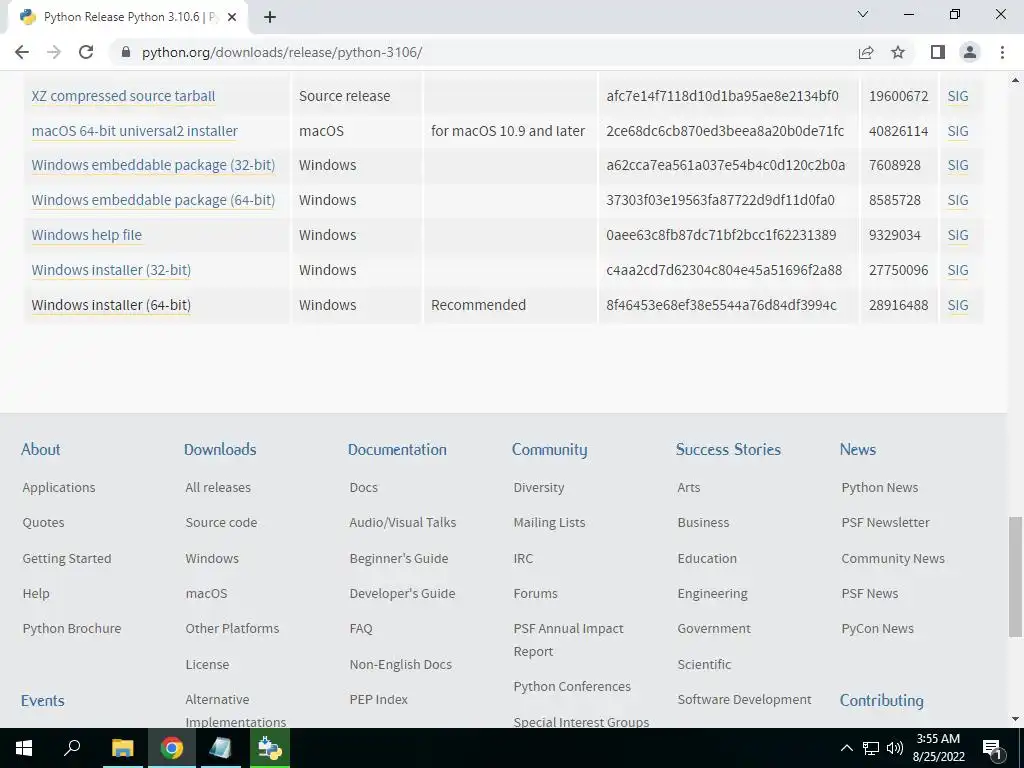
Task: Open the Mailing Lists link
Action: (x=549, y=522)
